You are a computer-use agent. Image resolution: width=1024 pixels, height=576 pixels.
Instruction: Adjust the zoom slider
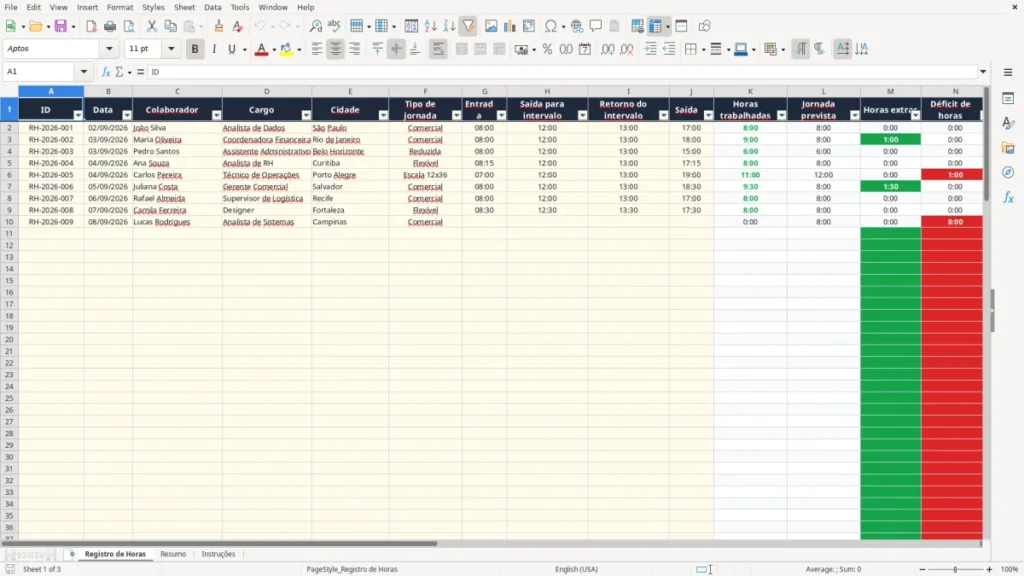point(955,569)
